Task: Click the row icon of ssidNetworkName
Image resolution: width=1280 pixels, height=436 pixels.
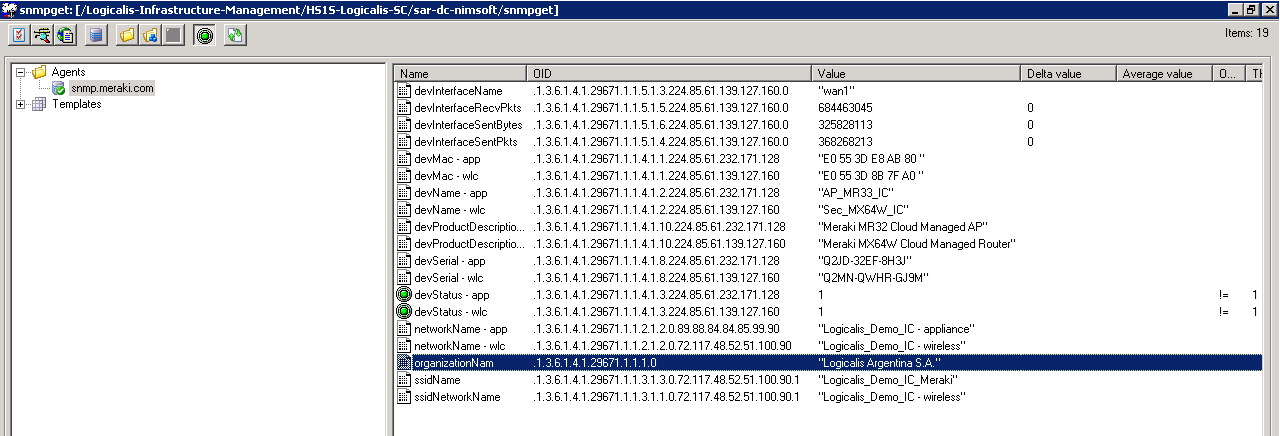Action: pos(404,397)
